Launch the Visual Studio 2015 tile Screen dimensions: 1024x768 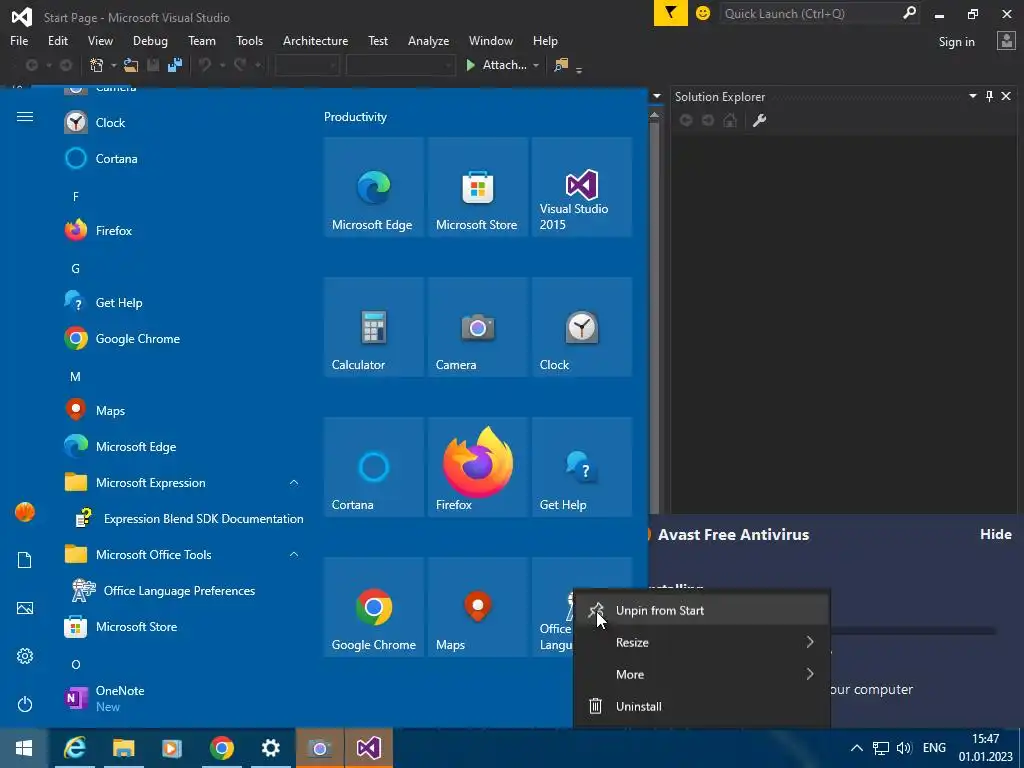coord(582,187)
